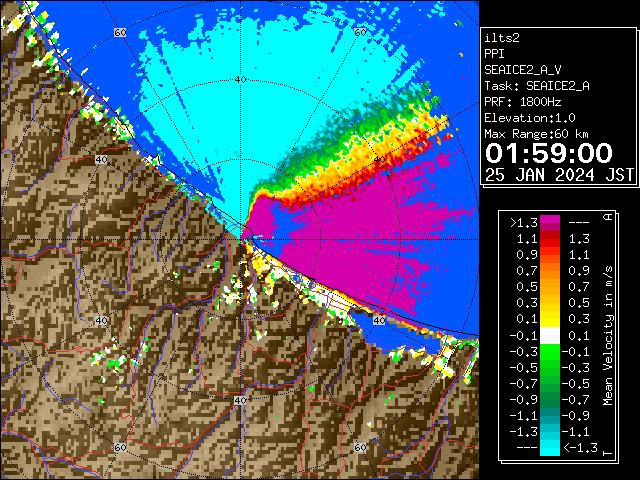
Task: Pick the bright red legend color band
Action: pyautogui.click(x=550, y=242)
